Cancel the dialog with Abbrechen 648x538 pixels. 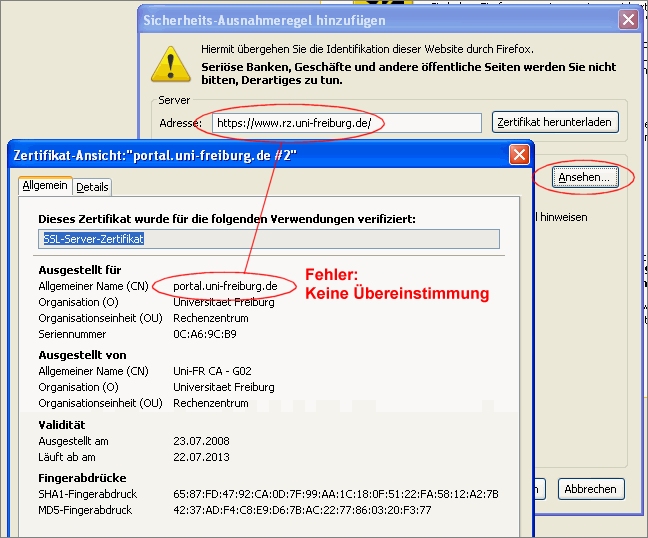pos(591,489)
